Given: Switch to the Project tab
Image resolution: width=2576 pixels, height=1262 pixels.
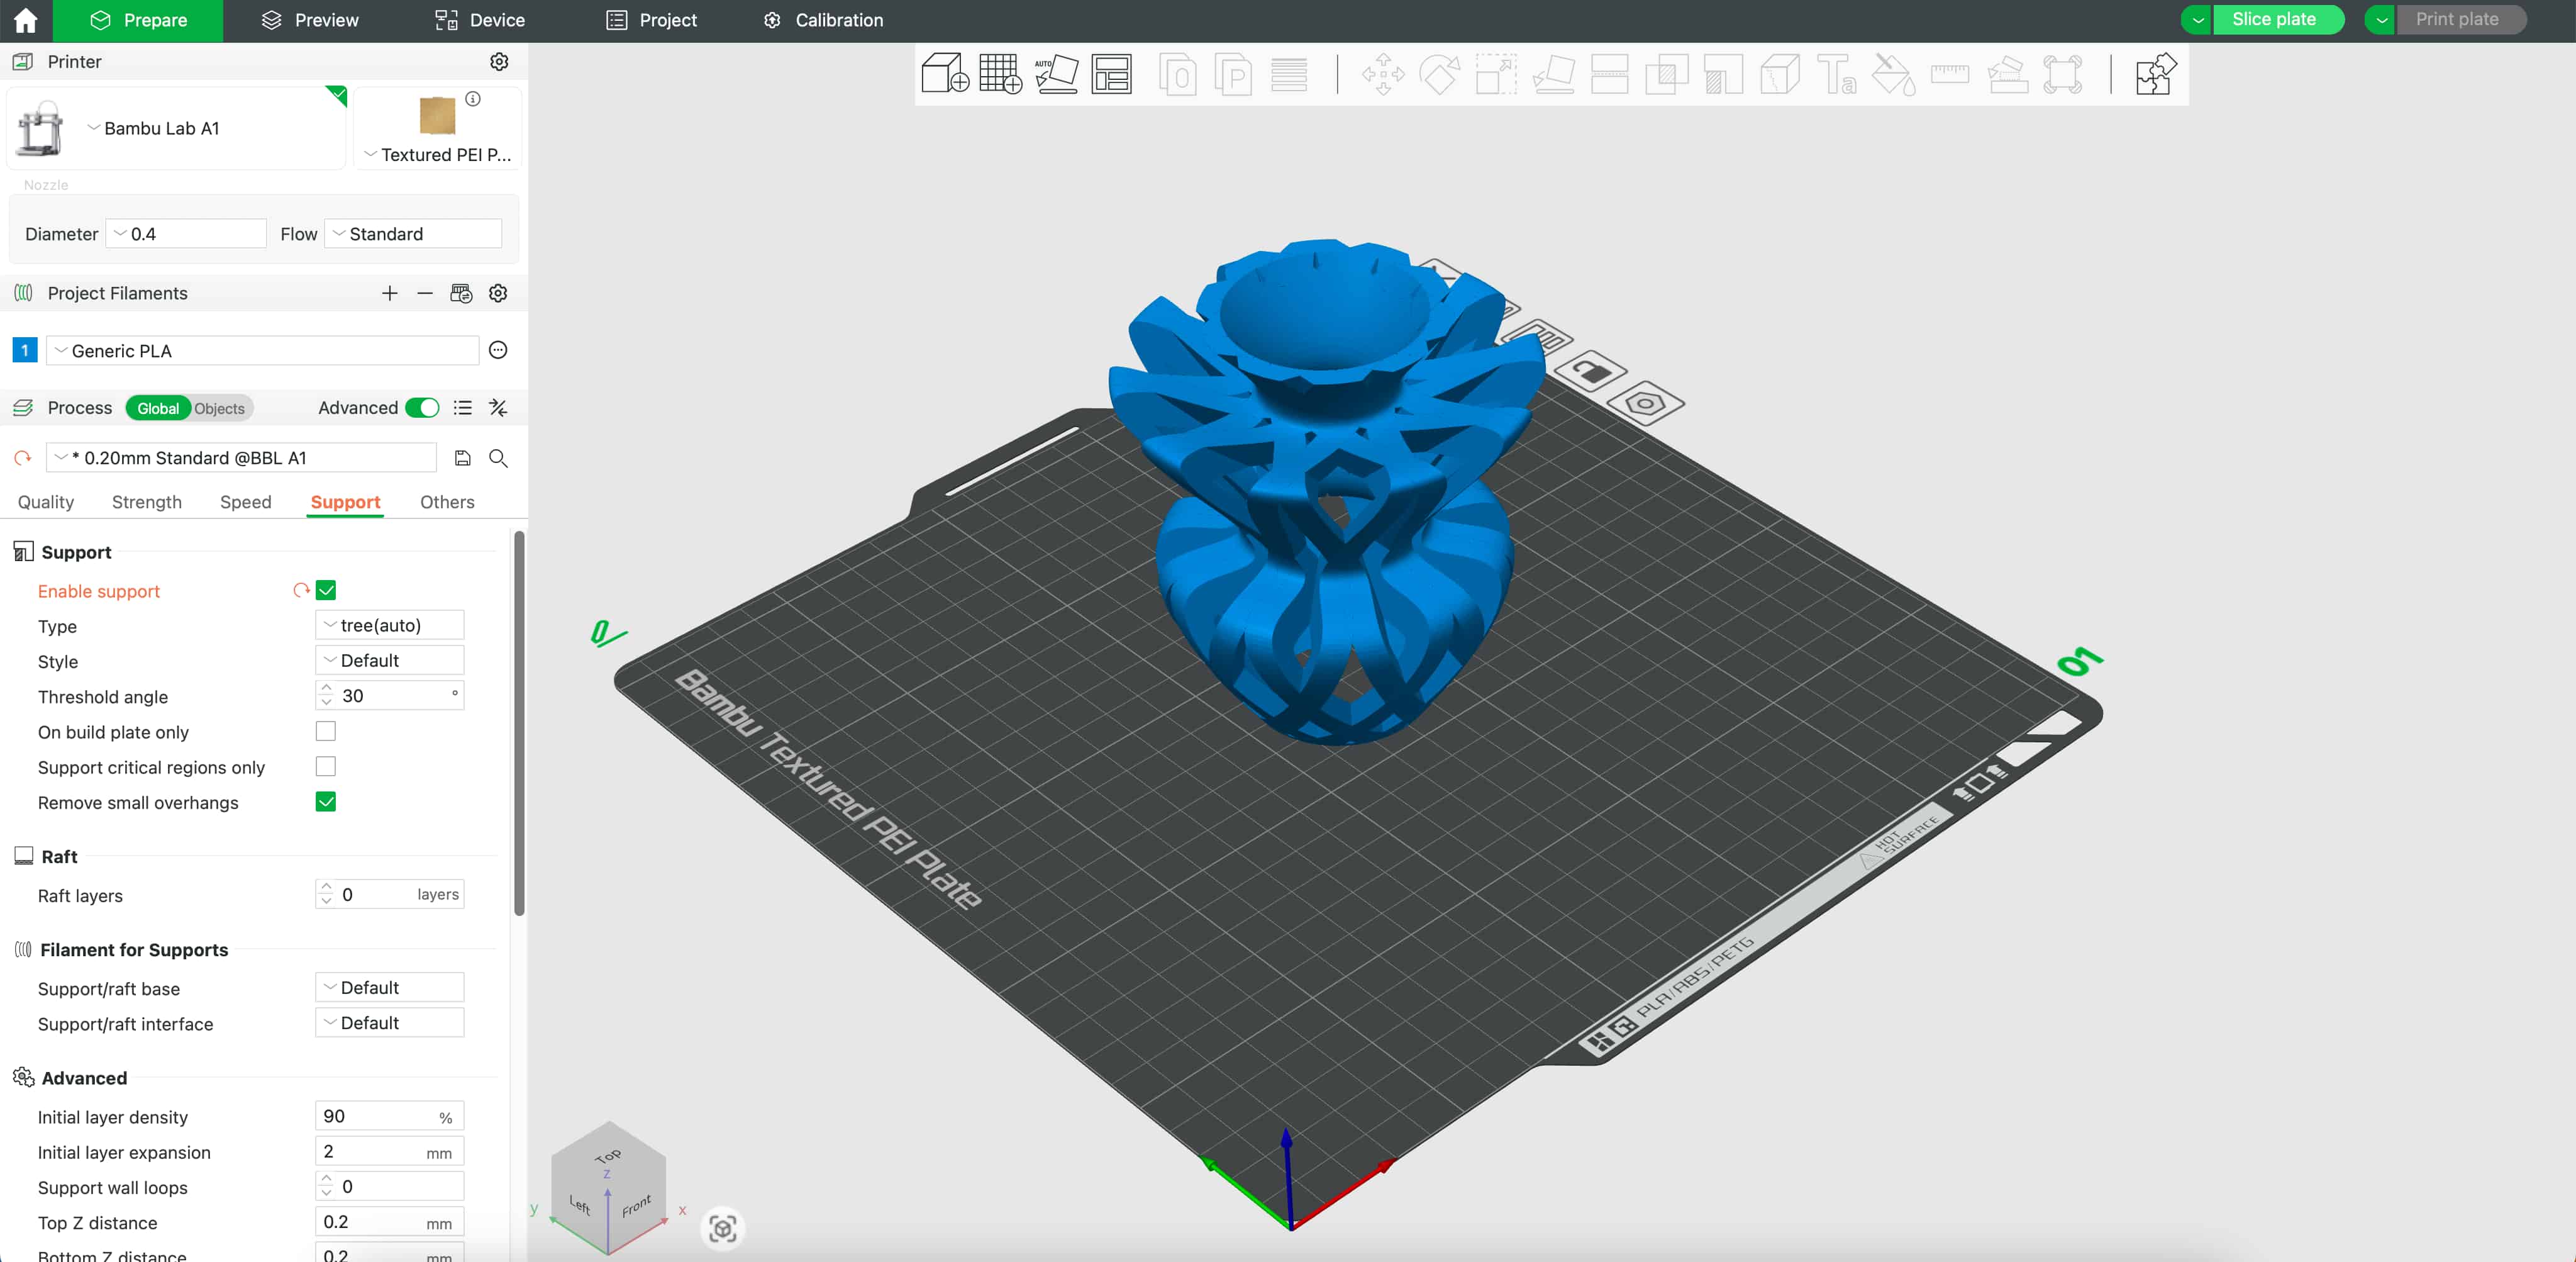Looking at the screenshot, I should pyautogui.click(x=652, y=20).
